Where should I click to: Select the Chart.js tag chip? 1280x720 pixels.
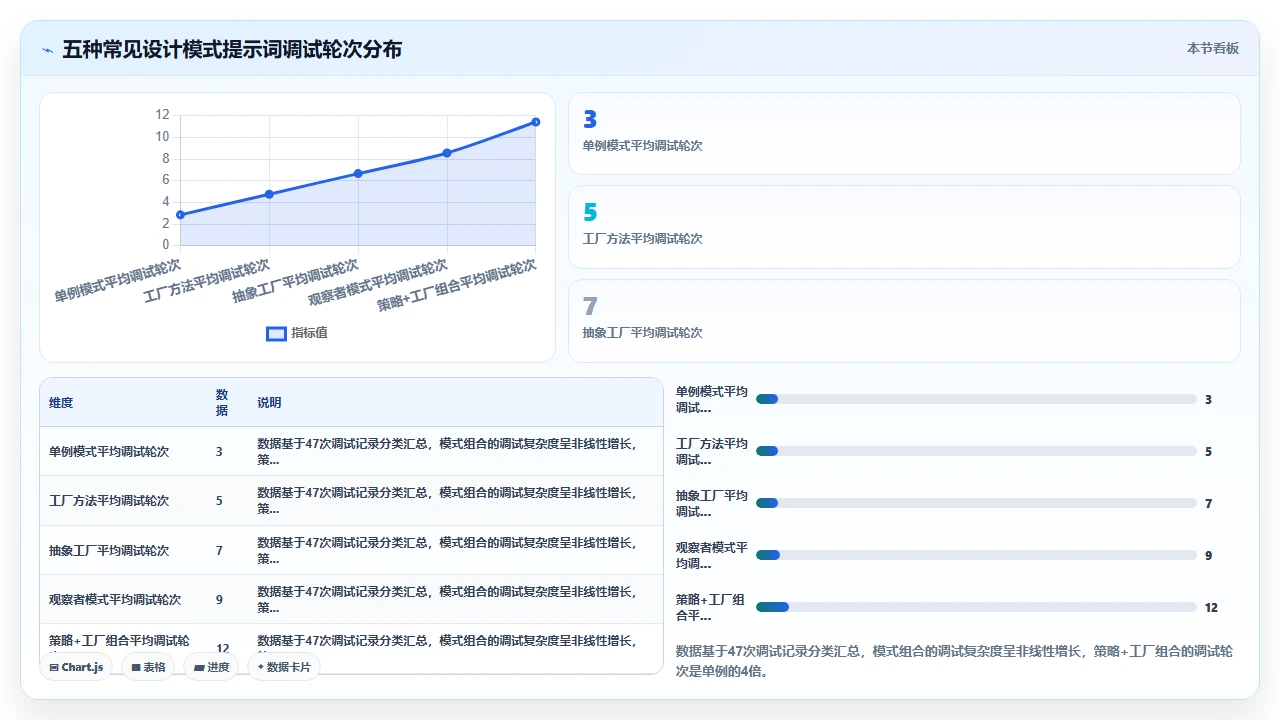pos(76,667)
